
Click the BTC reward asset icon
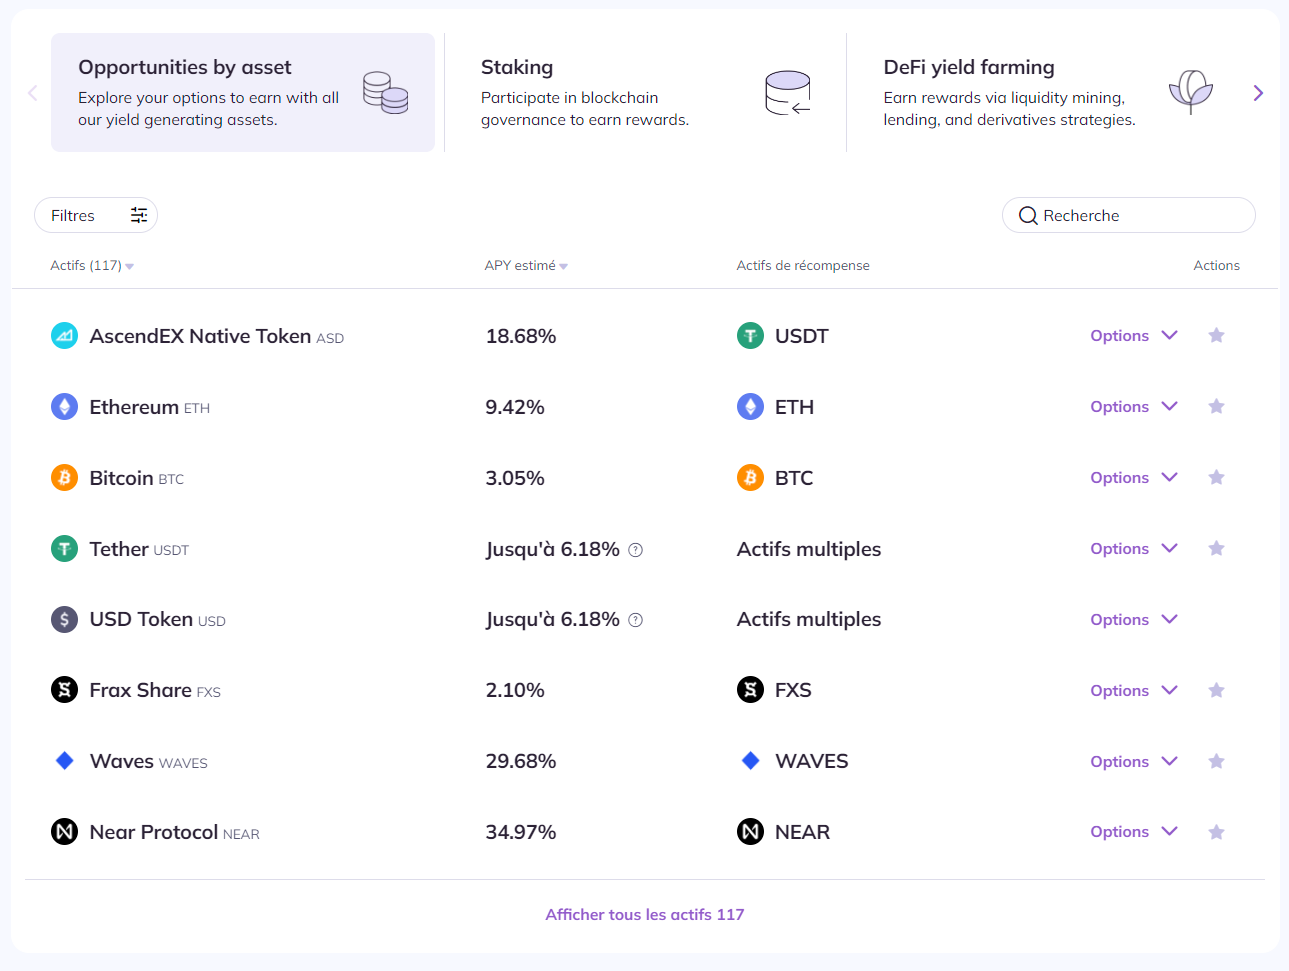click(x=750, y=478)
